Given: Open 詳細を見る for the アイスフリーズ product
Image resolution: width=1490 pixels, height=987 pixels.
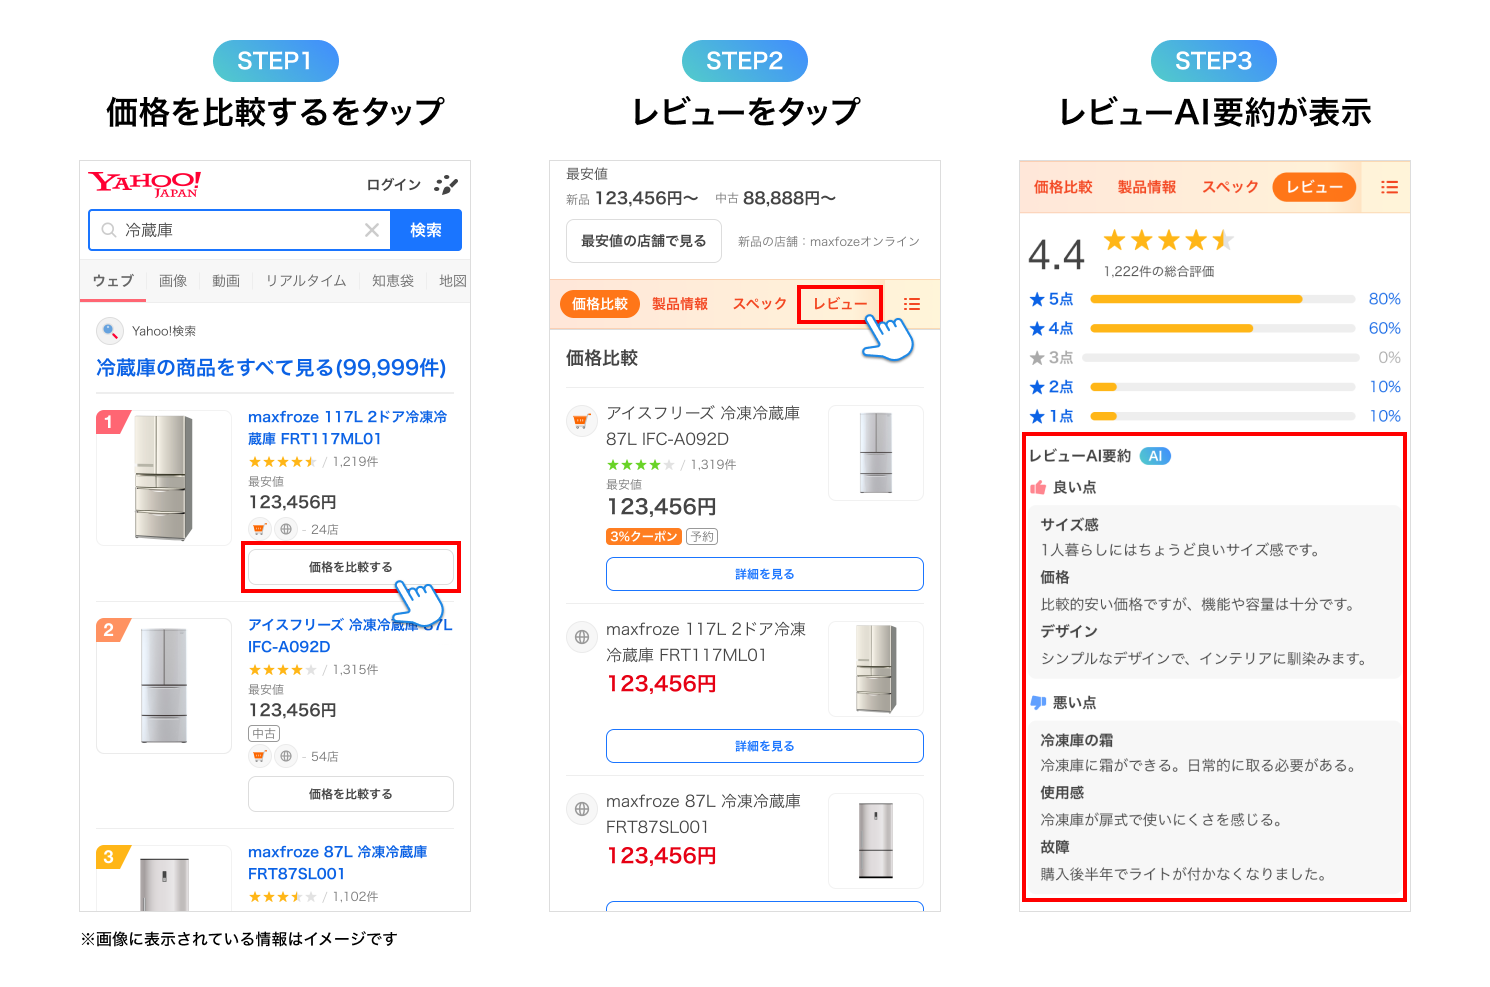Looking at the screenshot, I should coord(763,573).
